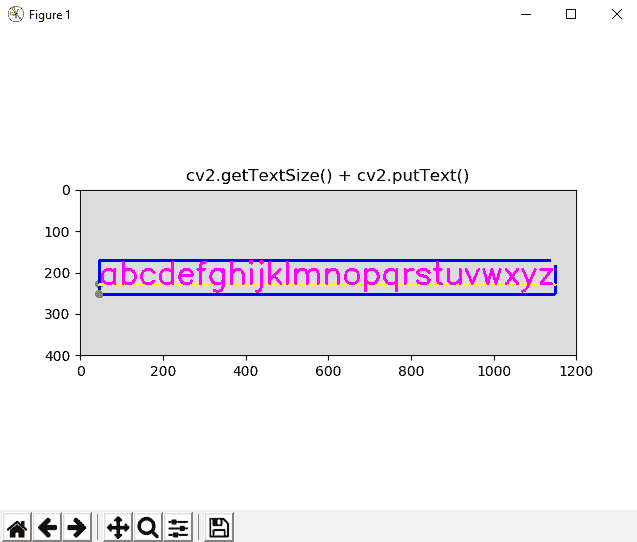Screen dimensions: 637x542
Task: Maximize the Figure 1 window
Action: 570,14
